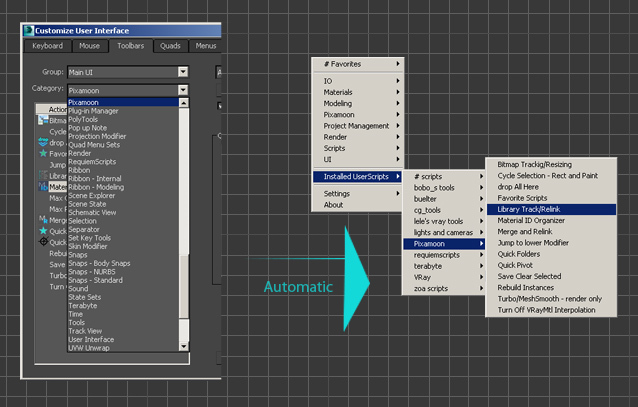The width and height of the screenshot is (638, 407).
Task: Expand the # Favorites submenu
Action: (358, 64)
